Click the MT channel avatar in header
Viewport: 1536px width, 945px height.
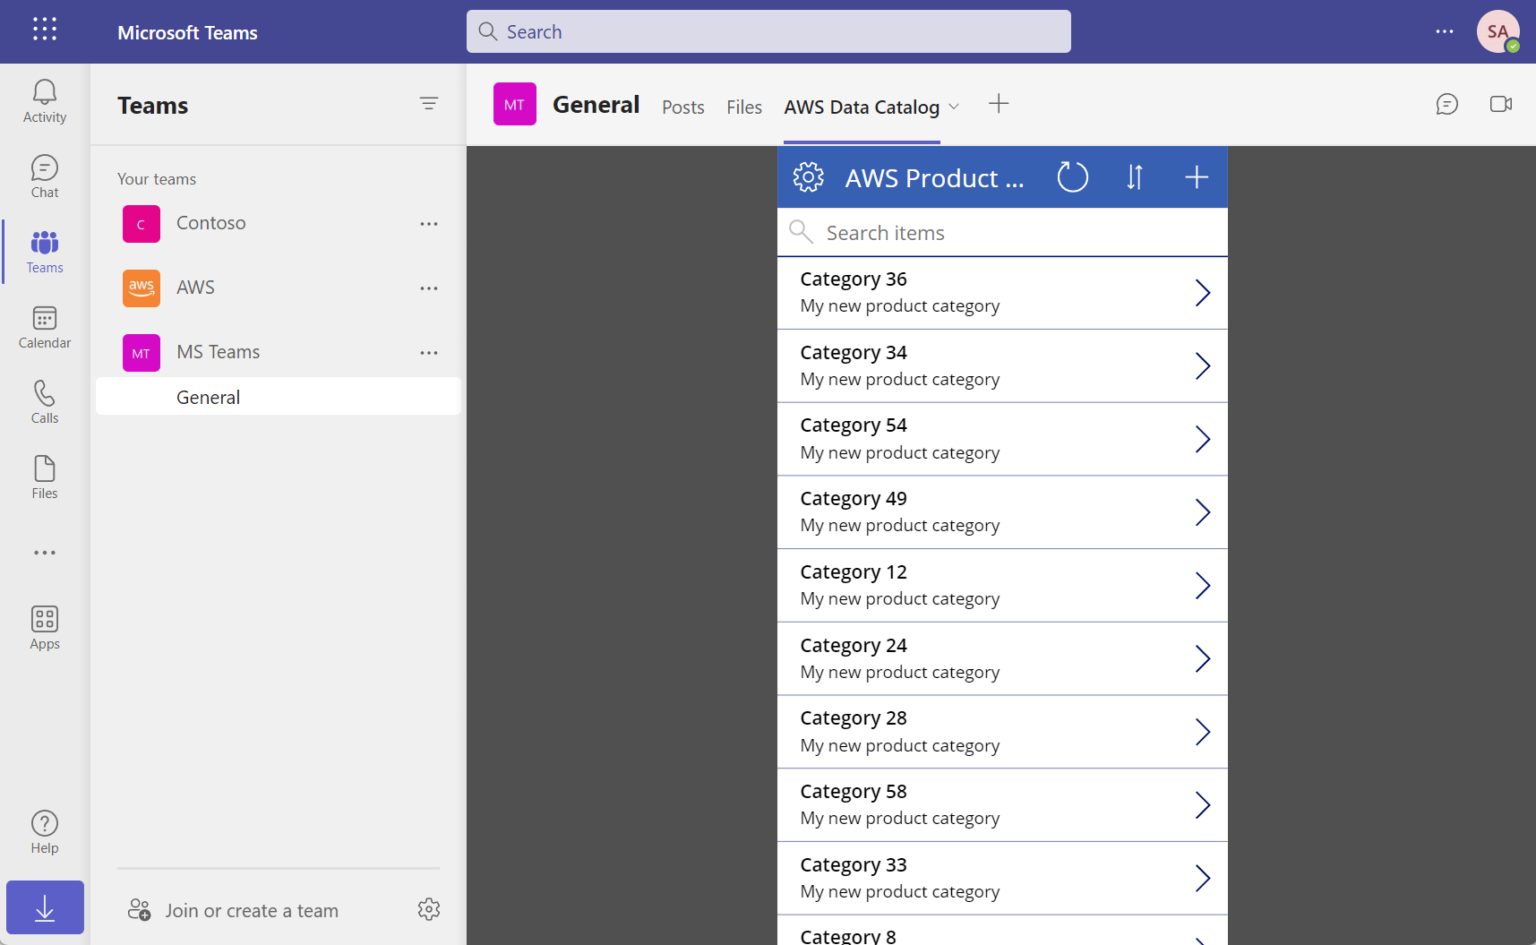(x=515, y=104)
